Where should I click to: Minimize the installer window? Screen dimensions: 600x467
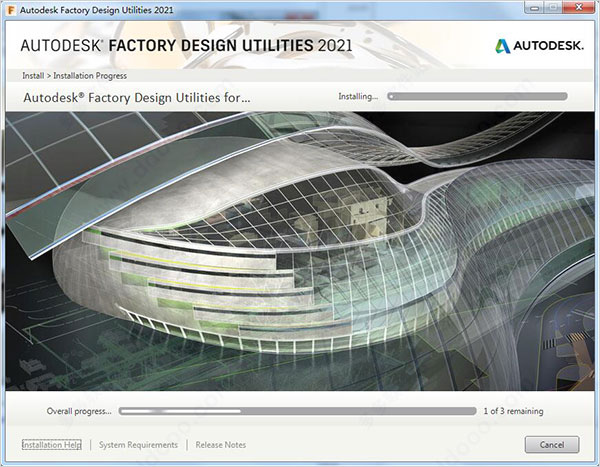click(x=535, y=7)
